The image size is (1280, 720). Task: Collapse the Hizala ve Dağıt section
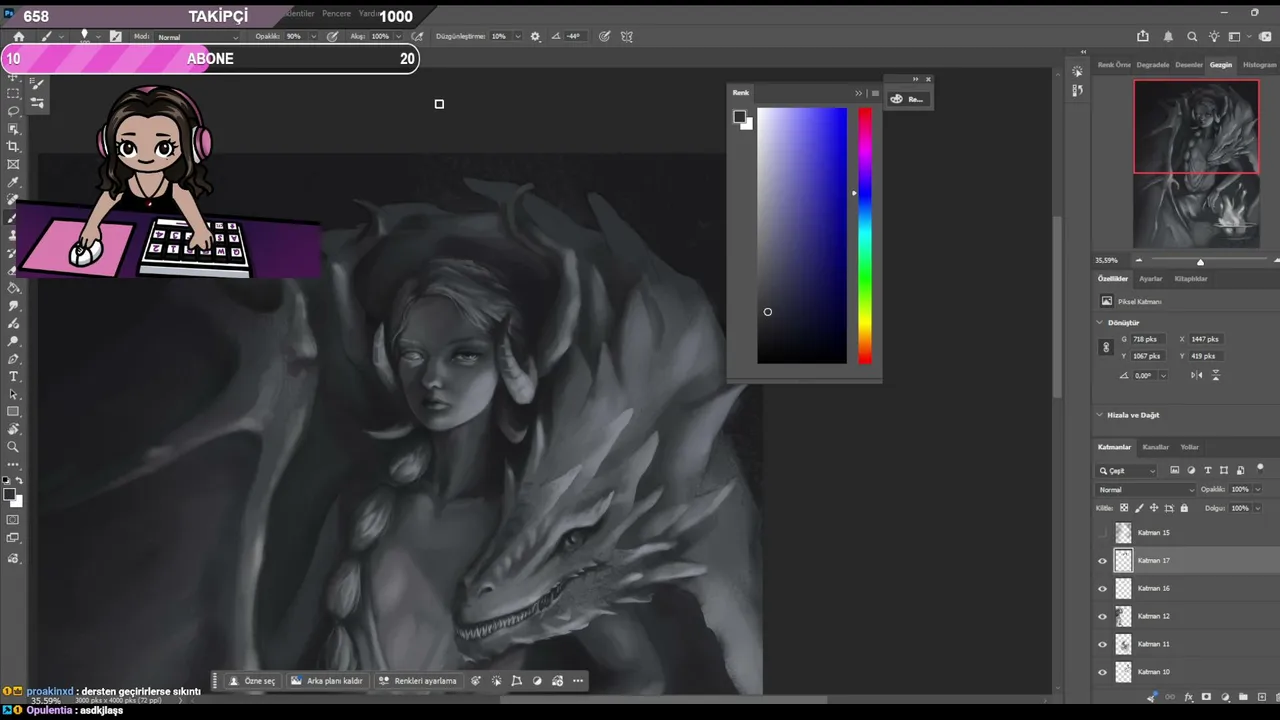point(1100,415)
